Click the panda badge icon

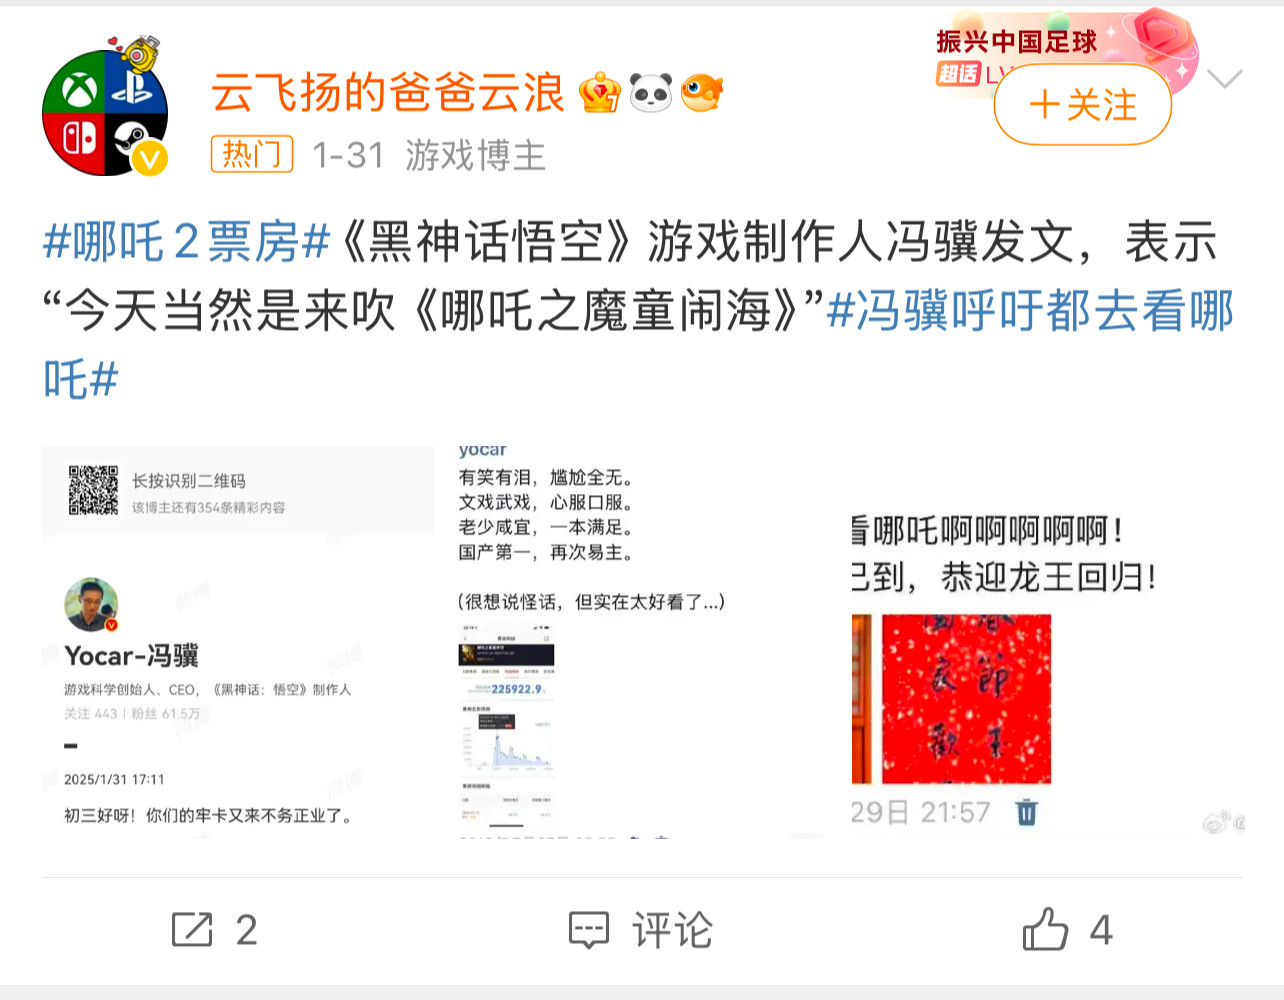pos(651,93)
